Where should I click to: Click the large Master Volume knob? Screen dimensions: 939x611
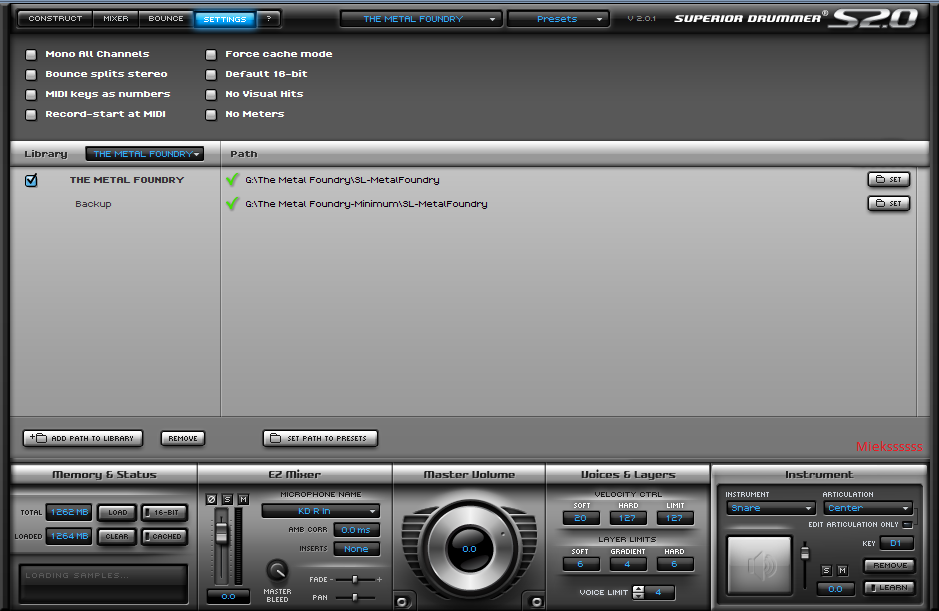[x=469, y=549]
